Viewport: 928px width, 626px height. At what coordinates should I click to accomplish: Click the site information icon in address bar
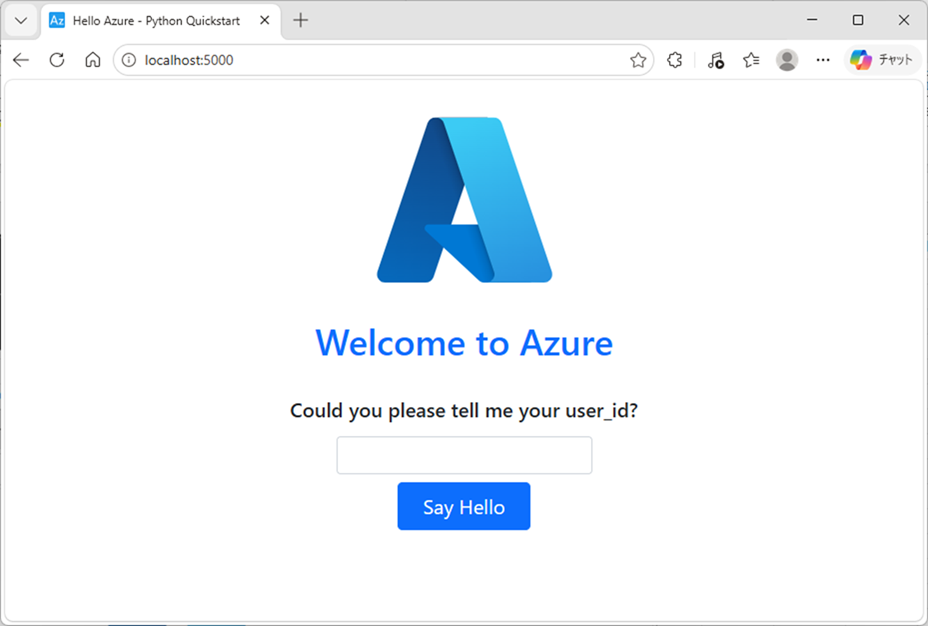(129, 59)
